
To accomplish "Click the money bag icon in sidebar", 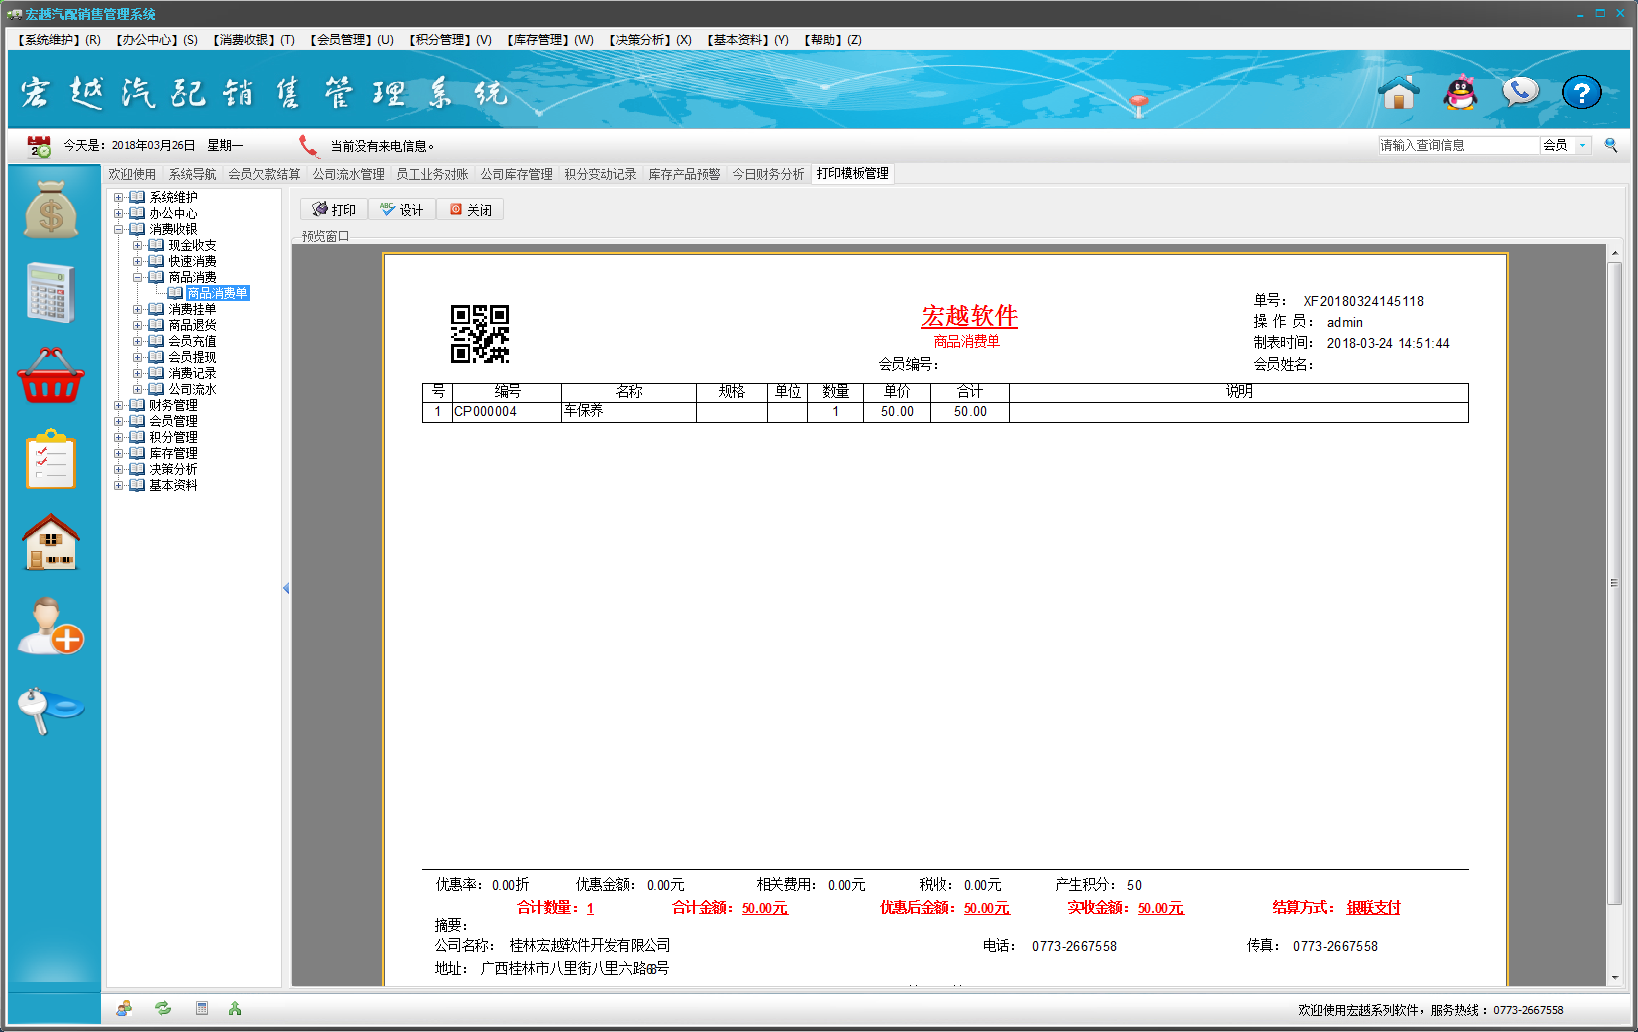I will click(51, 209).
